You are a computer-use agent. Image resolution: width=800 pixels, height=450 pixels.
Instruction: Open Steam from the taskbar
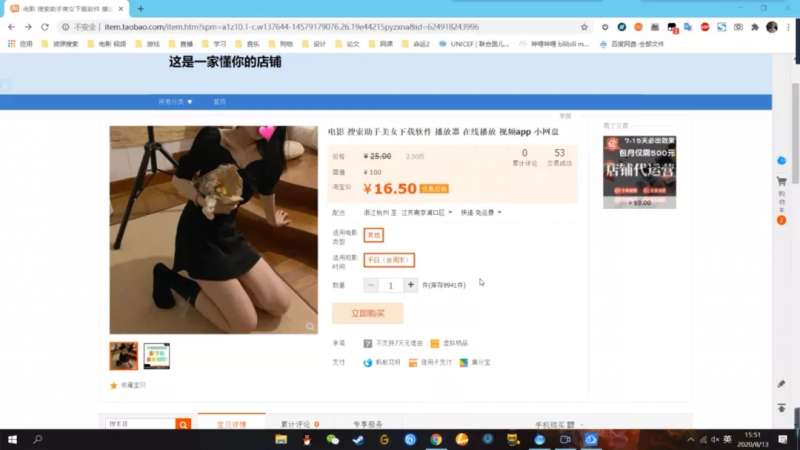pyautogui.click(x=358, y=439)
